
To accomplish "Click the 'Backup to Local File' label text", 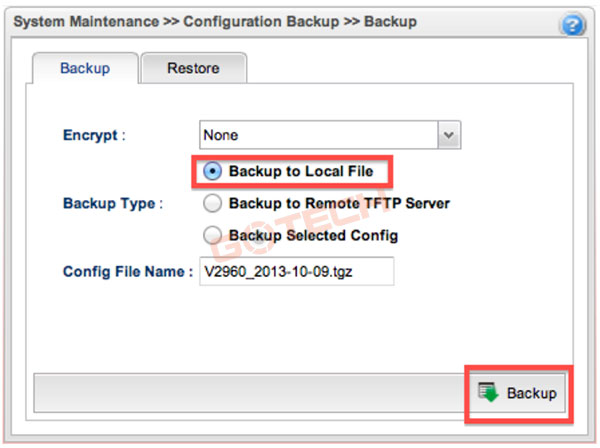I will point(300,172).
